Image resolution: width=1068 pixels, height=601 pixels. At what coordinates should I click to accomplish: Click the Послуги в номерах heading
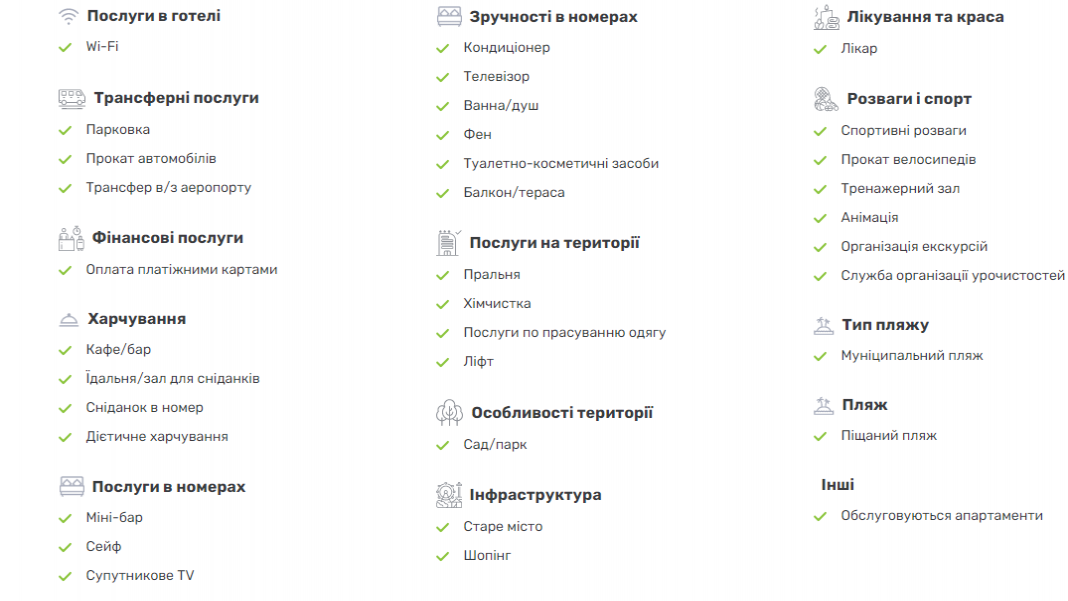coord(169,487)
